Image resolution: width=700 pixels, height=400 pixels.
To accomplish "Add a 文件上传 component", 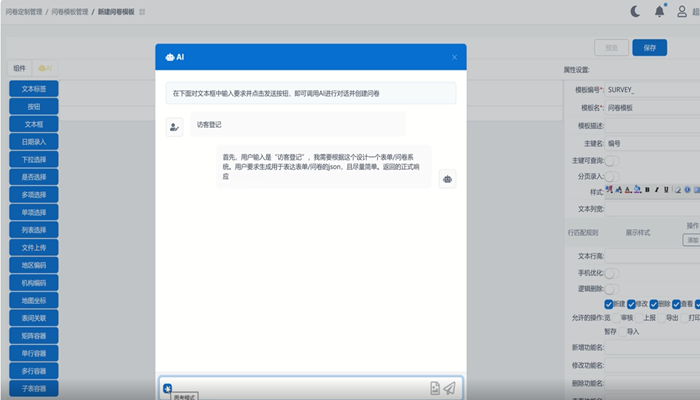I will [x=34, y=248].
